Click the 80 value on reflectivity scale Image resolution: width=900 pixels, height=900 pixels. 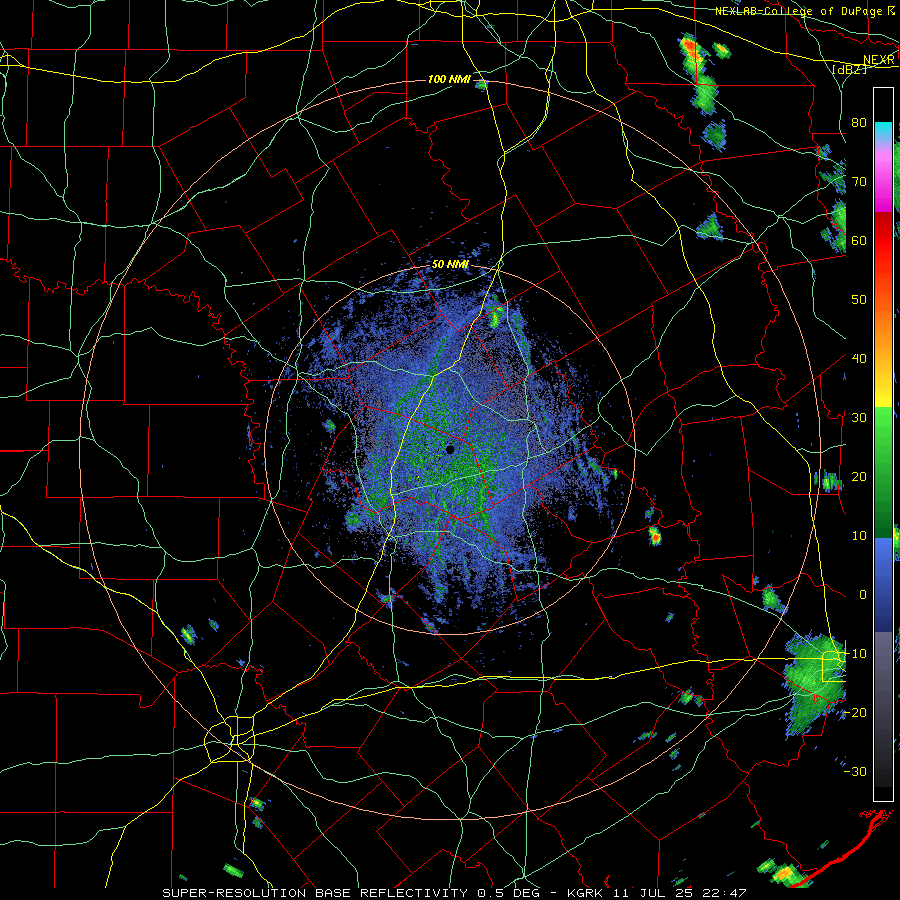coord(859,122)
